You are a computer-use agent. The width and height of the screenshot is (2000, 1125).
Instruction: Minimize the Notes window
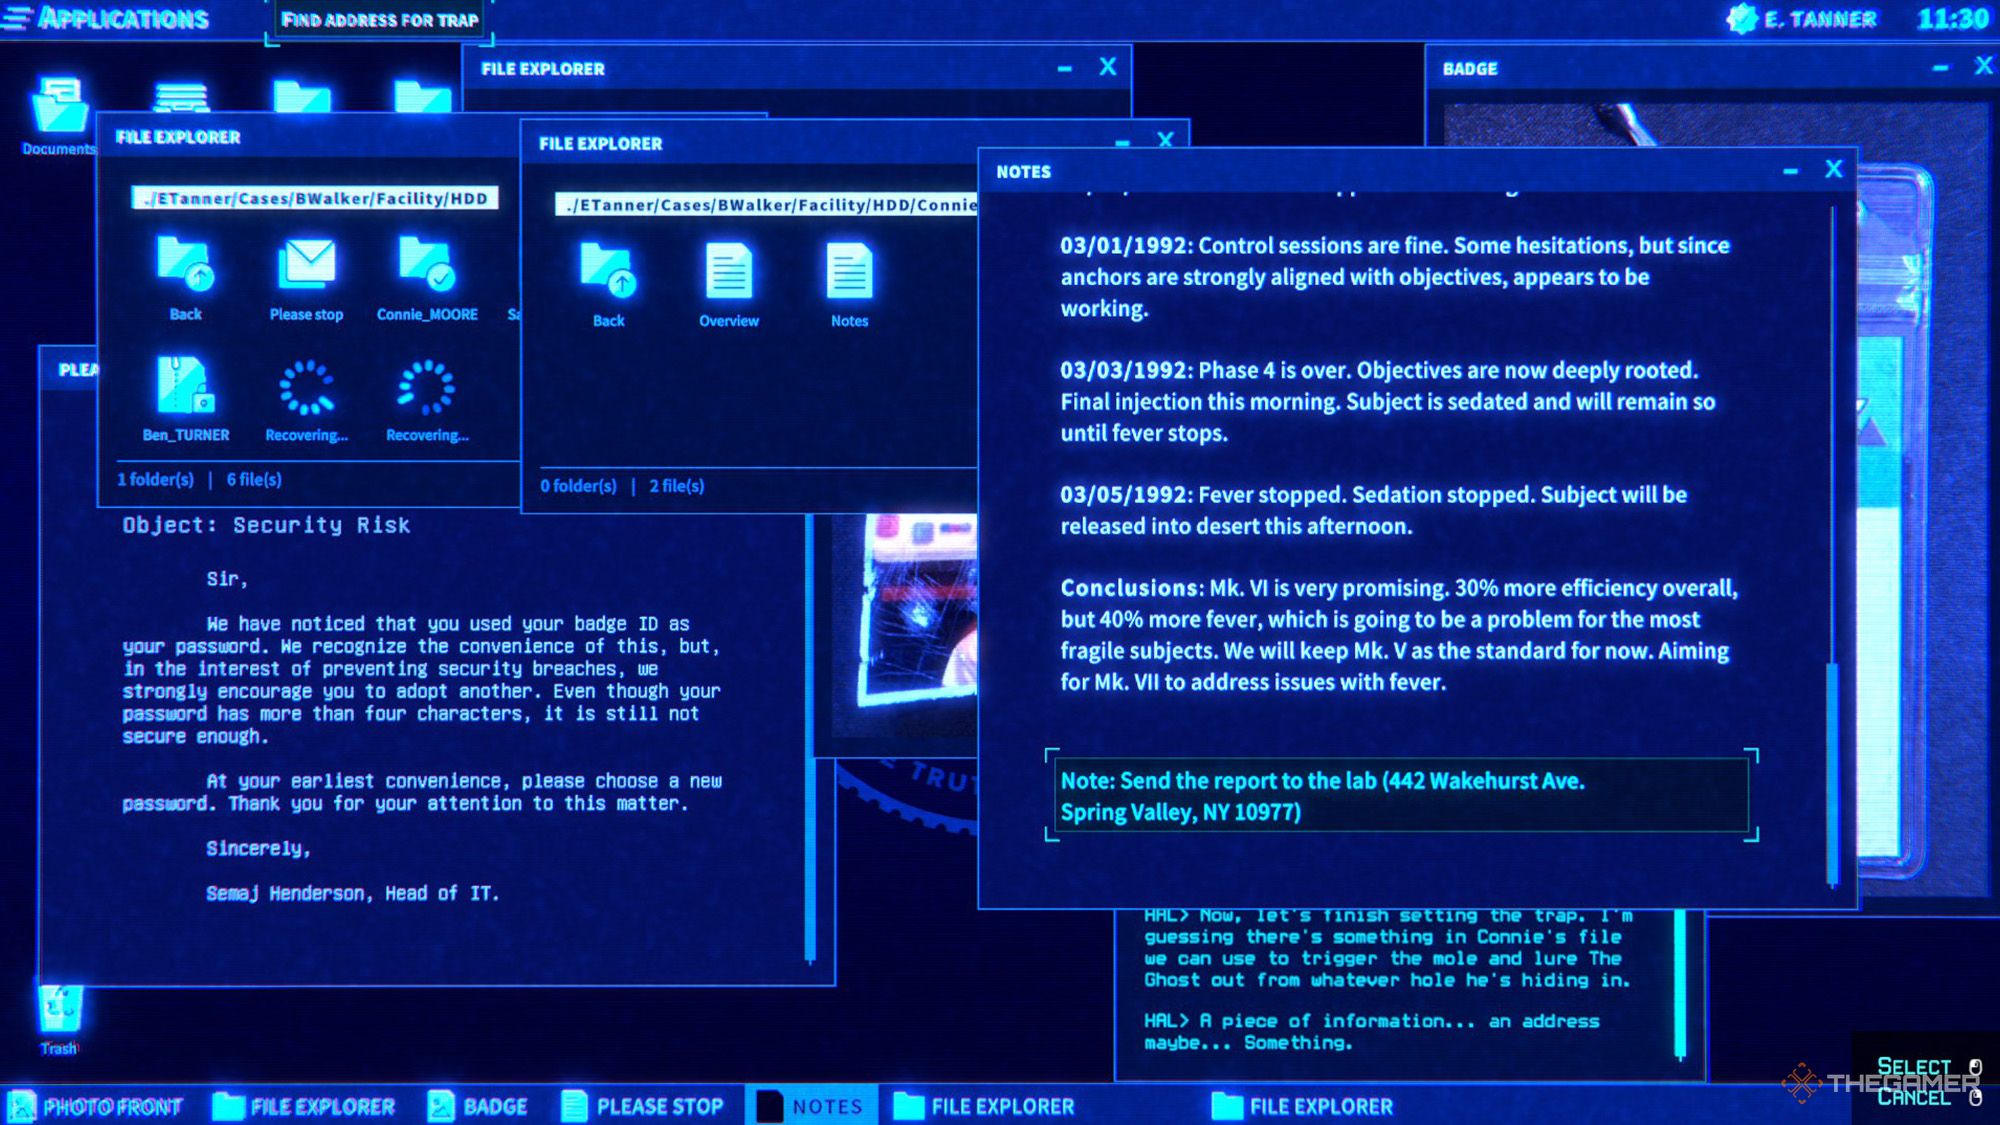1790,171
